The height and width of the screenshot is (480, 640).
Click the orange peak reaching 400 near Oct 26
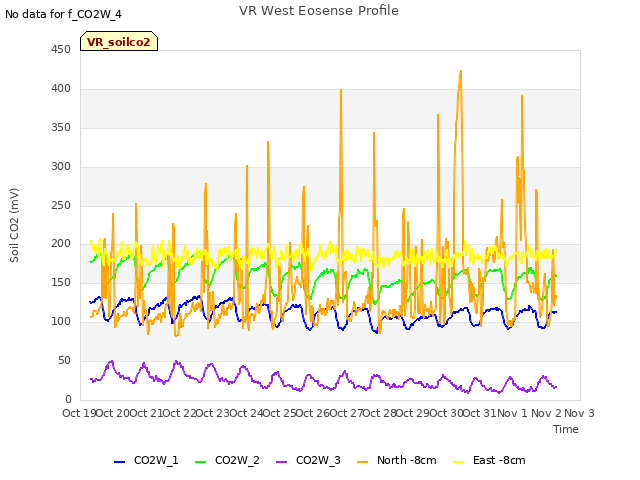pos(341,90)
